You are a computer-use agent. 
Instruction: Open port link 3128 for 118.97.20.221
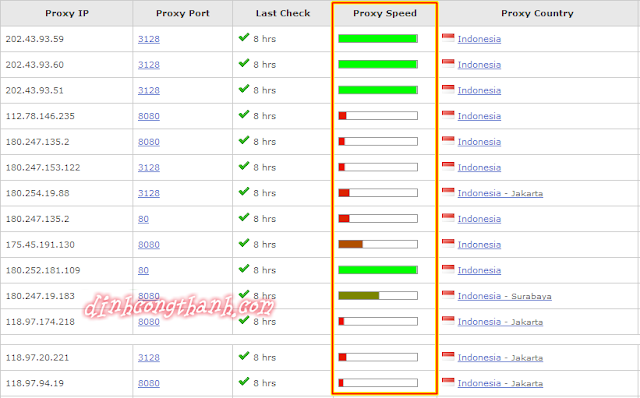149,358
